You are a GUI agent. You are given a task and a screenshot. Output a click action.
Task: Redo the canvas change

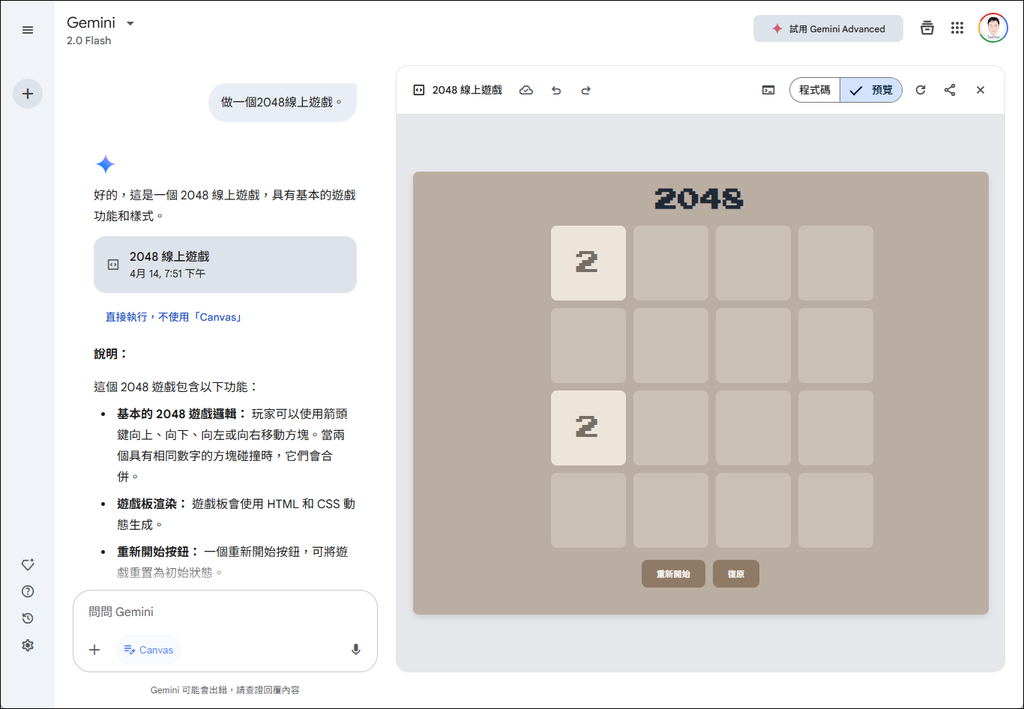coord(586,90)
